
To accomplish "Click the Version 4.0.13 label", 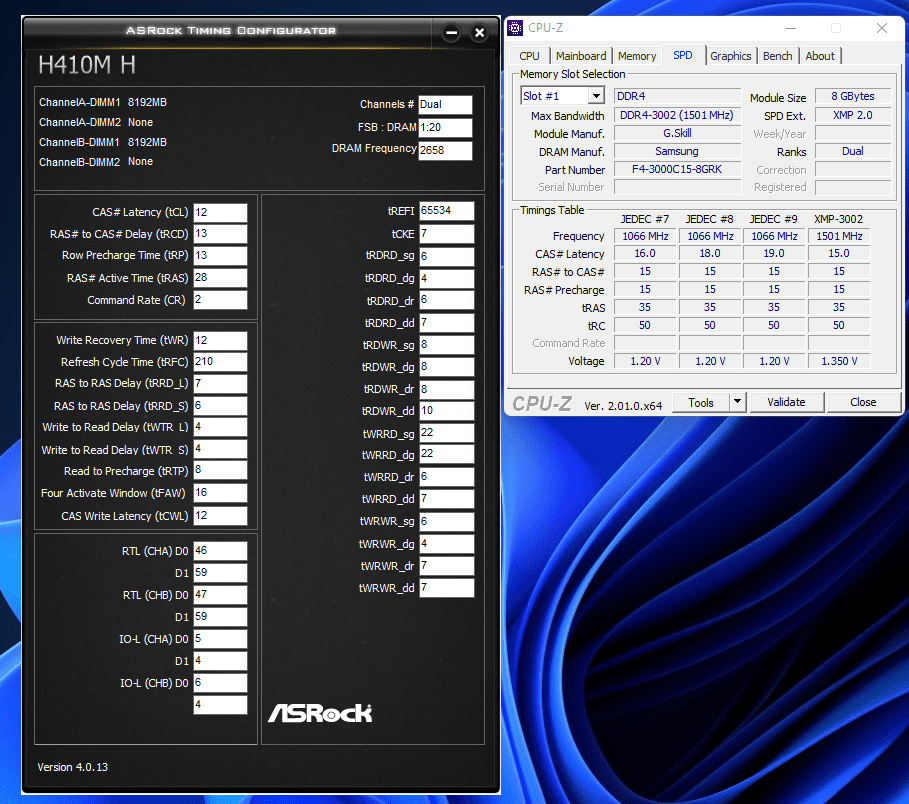I will tap(72, 767).
